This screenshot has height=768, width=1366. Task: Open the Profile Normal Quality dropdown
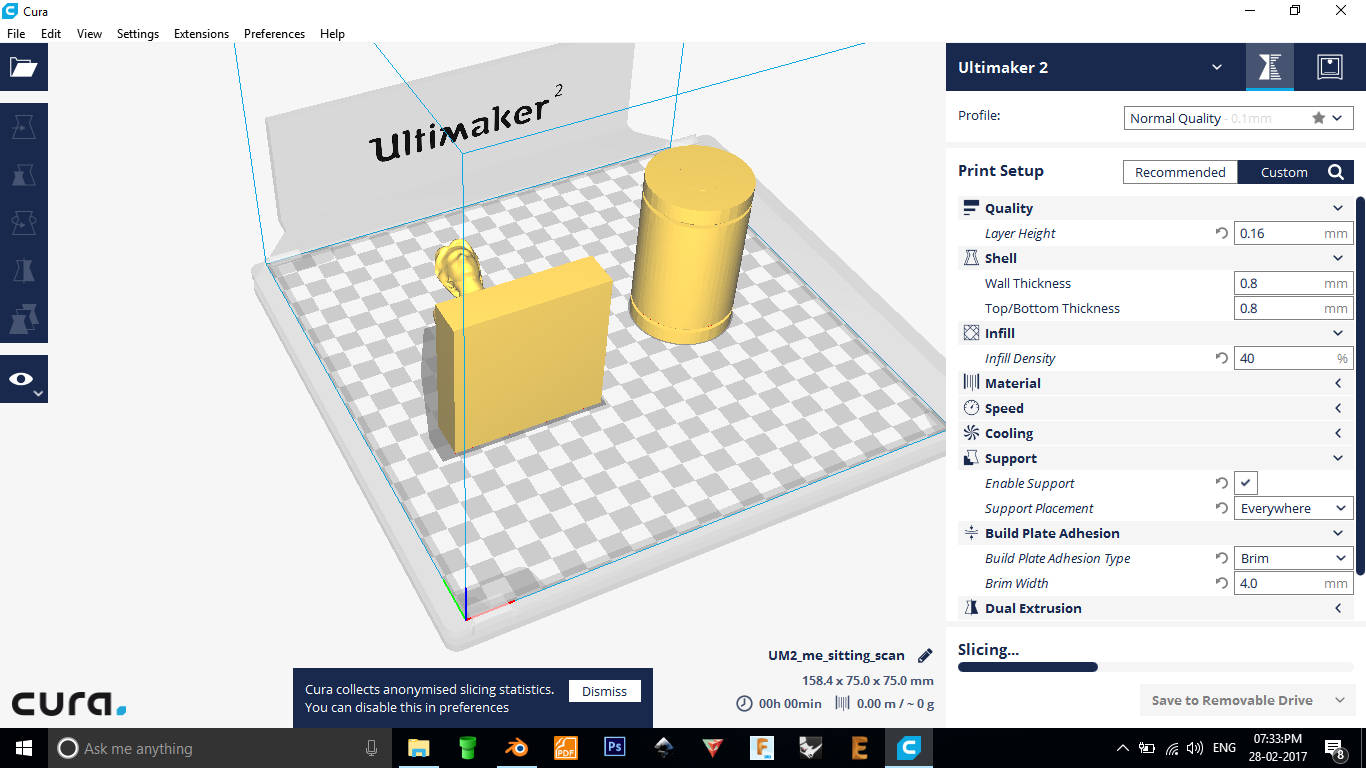click(x=1238, y=118)
